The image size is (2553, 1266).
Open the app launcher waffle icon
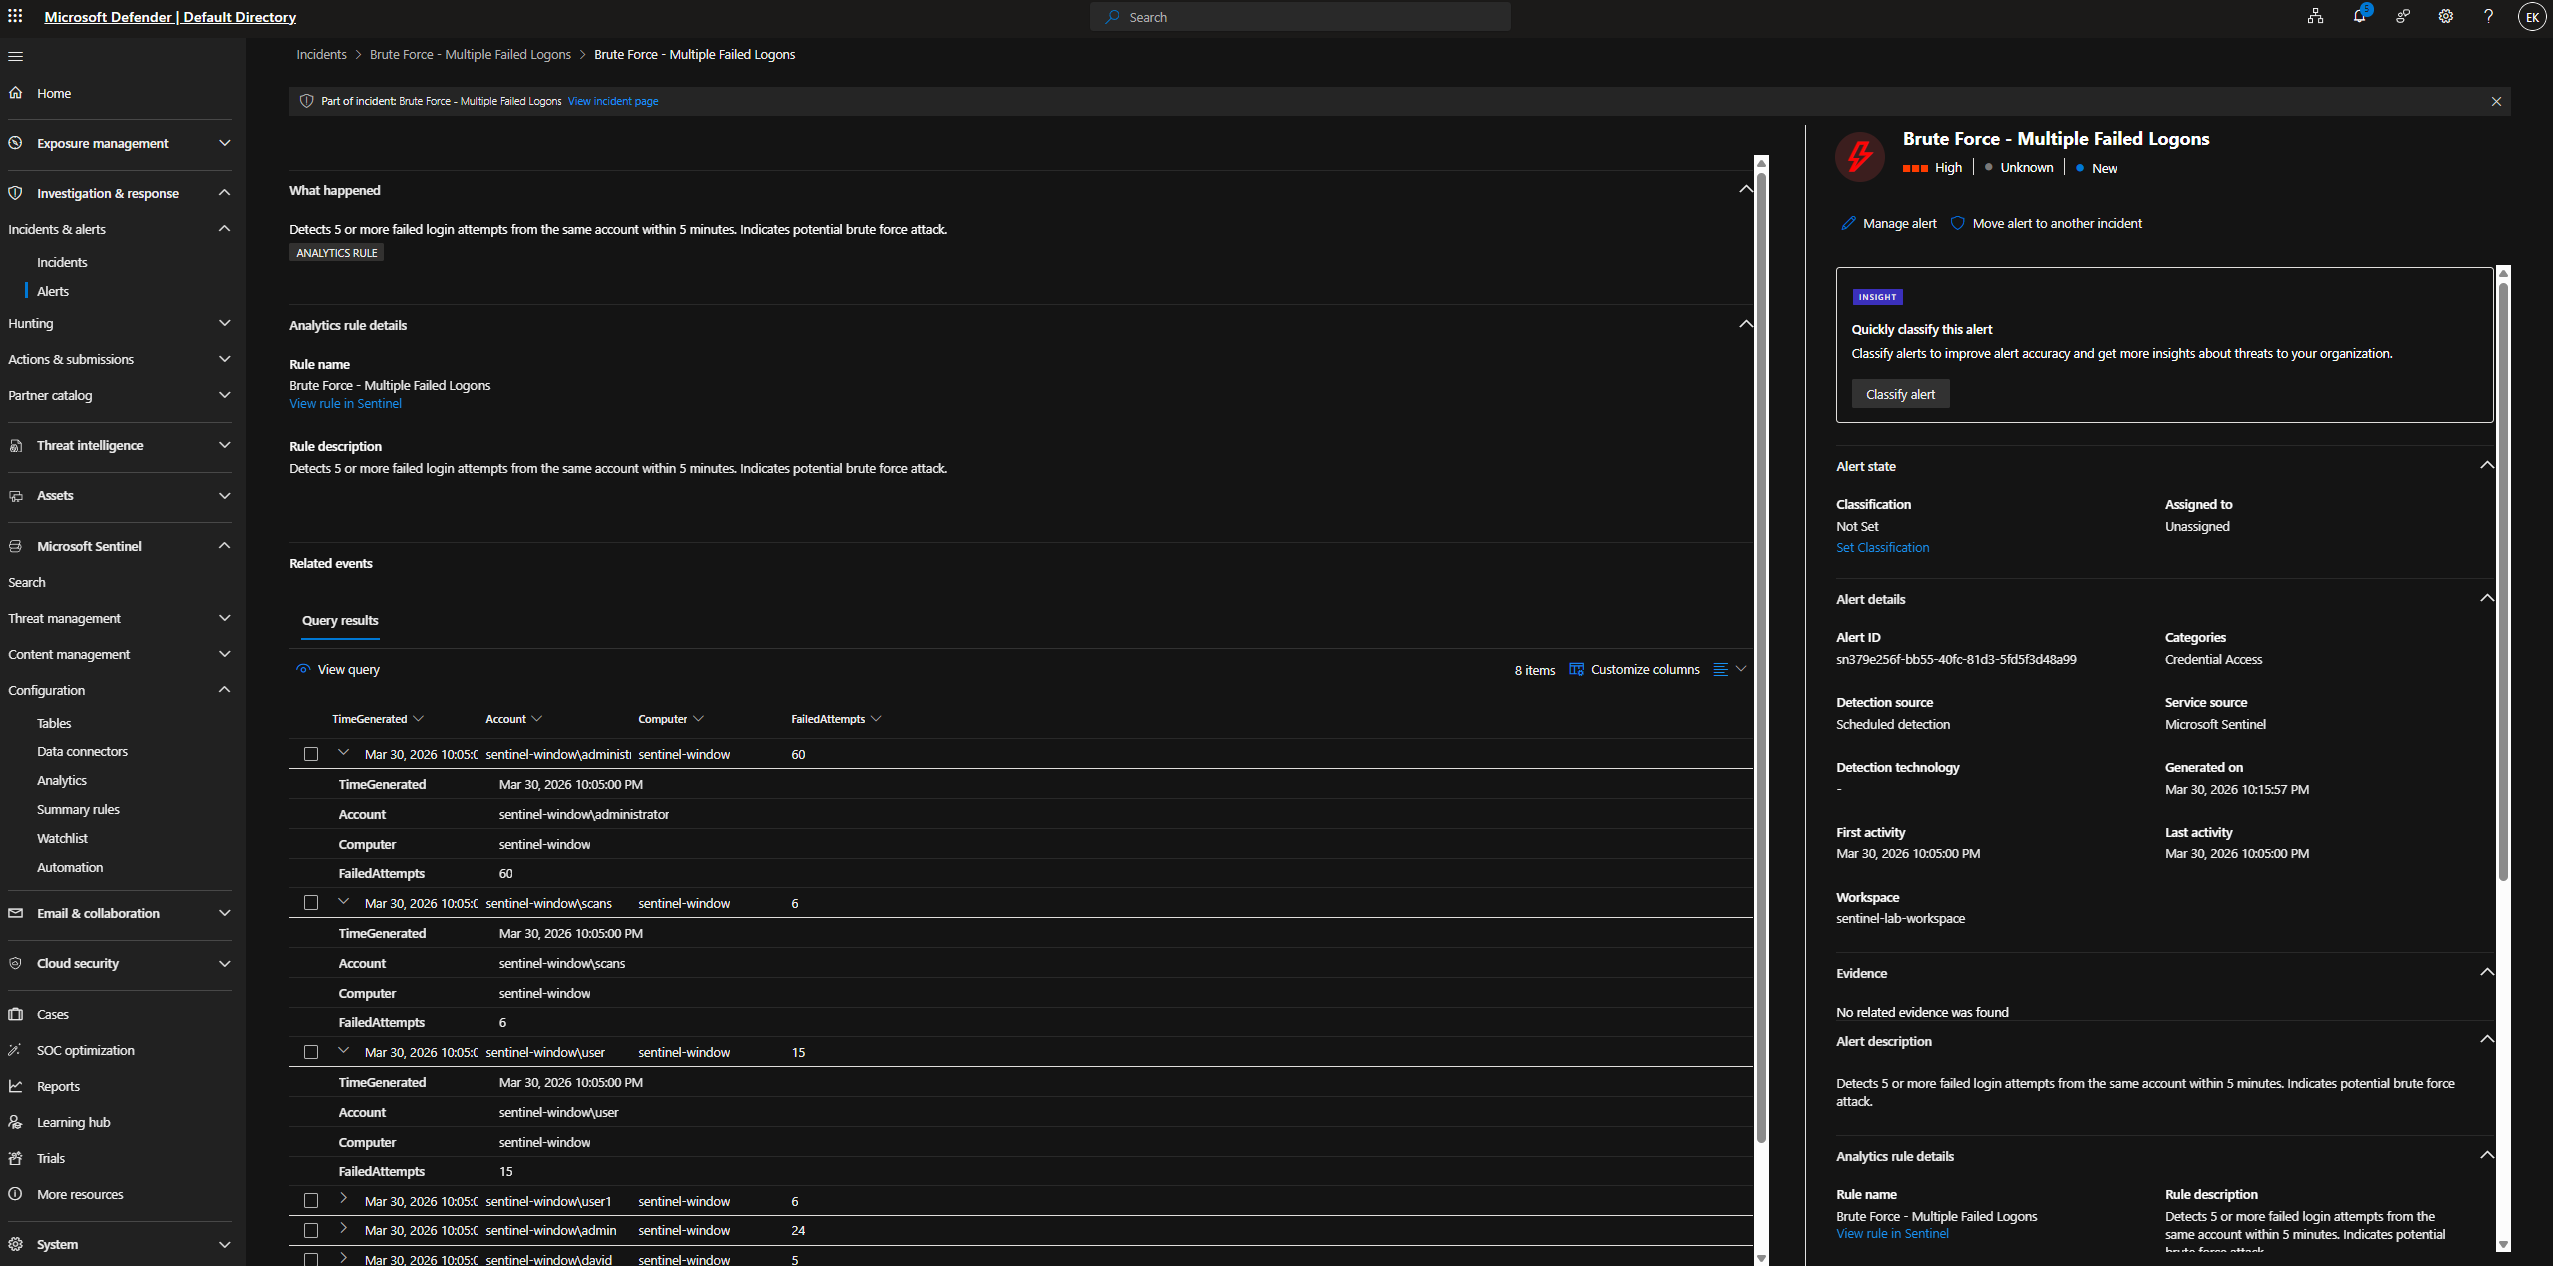[x=15, y=17]
